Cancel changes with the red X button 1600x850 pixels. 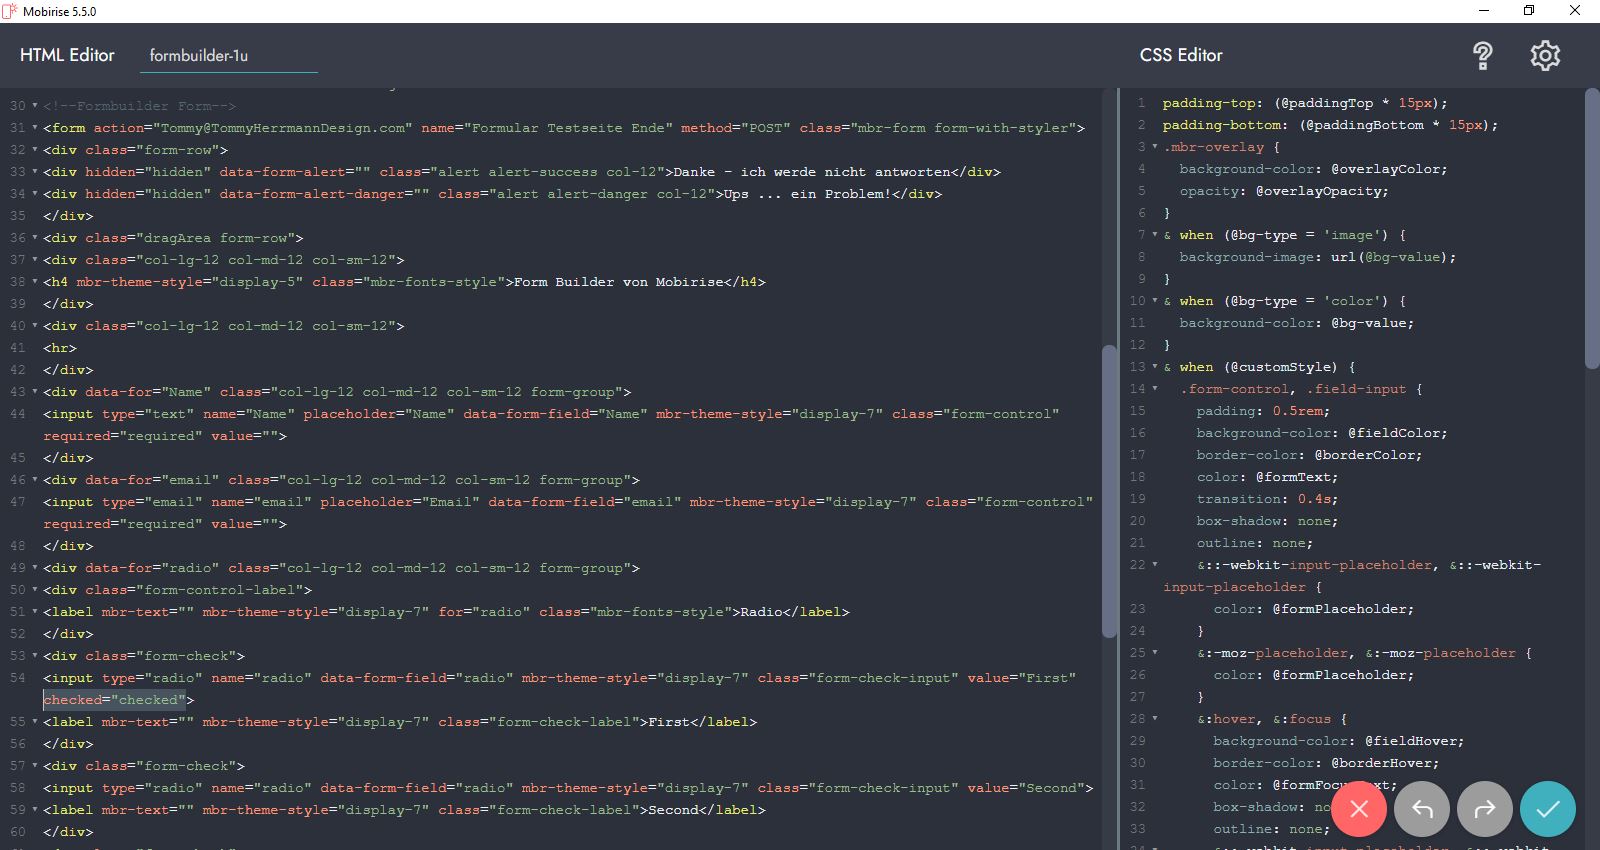1359,809
